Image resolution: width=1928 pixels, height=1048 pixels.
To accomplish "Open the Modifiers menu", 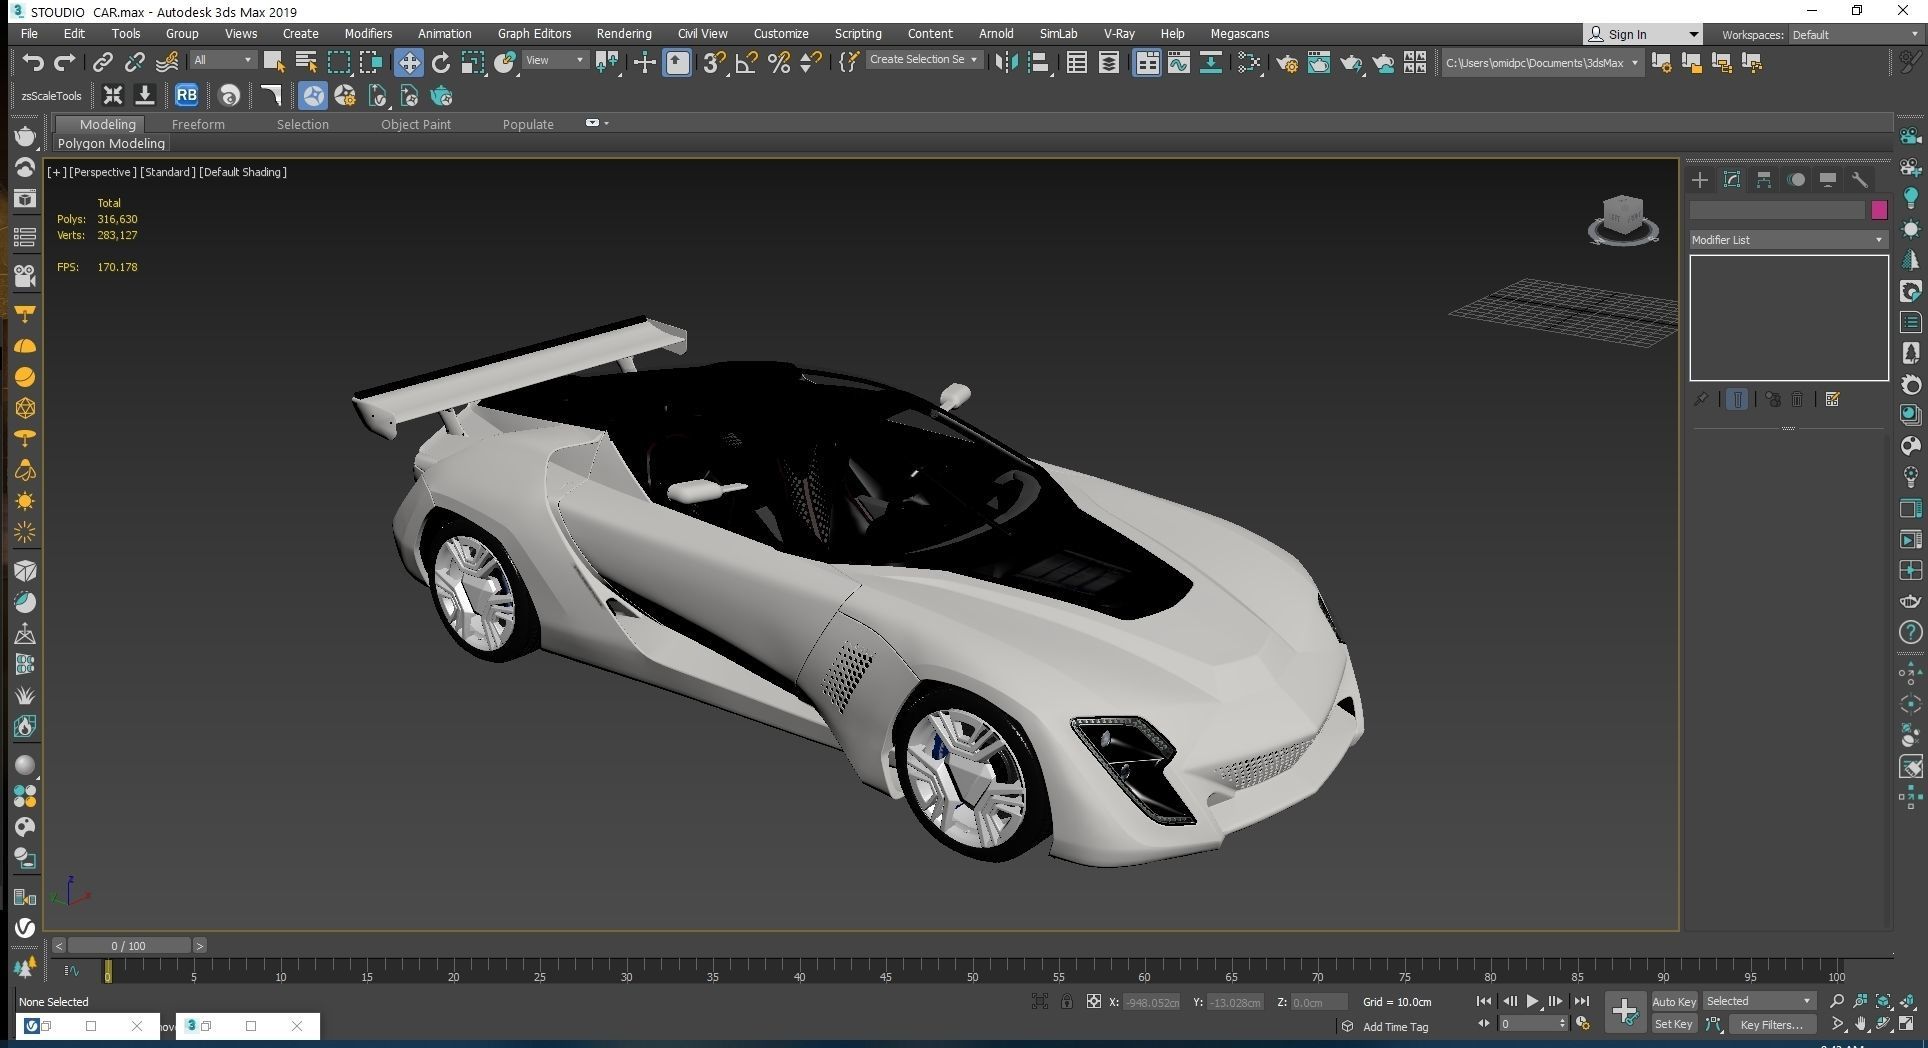I will (368, 34).
